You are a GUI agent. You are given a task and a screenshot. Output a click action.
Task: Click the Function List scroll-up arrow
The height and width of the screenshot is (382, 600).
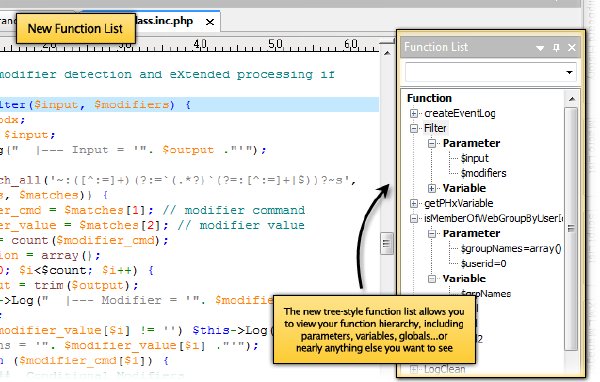[572, 99]
